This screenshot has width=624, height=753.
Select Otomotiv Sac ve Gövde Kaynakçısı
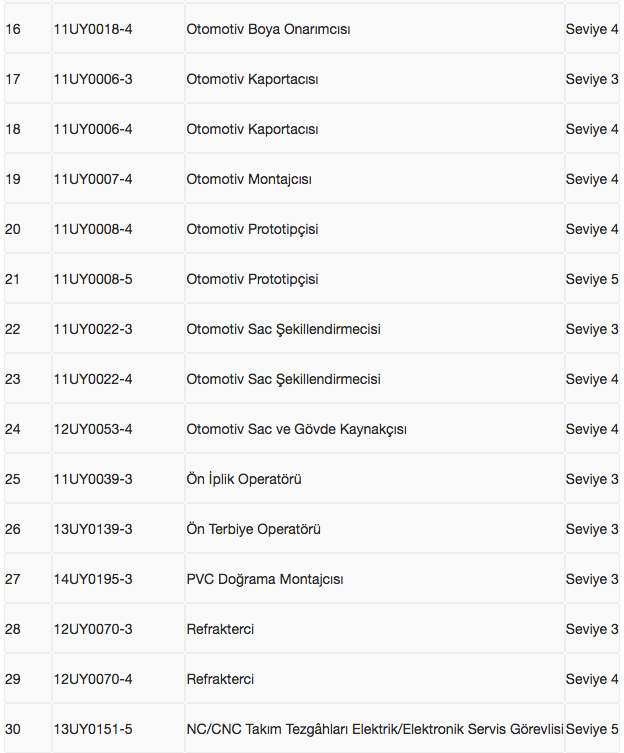(296, 429)
